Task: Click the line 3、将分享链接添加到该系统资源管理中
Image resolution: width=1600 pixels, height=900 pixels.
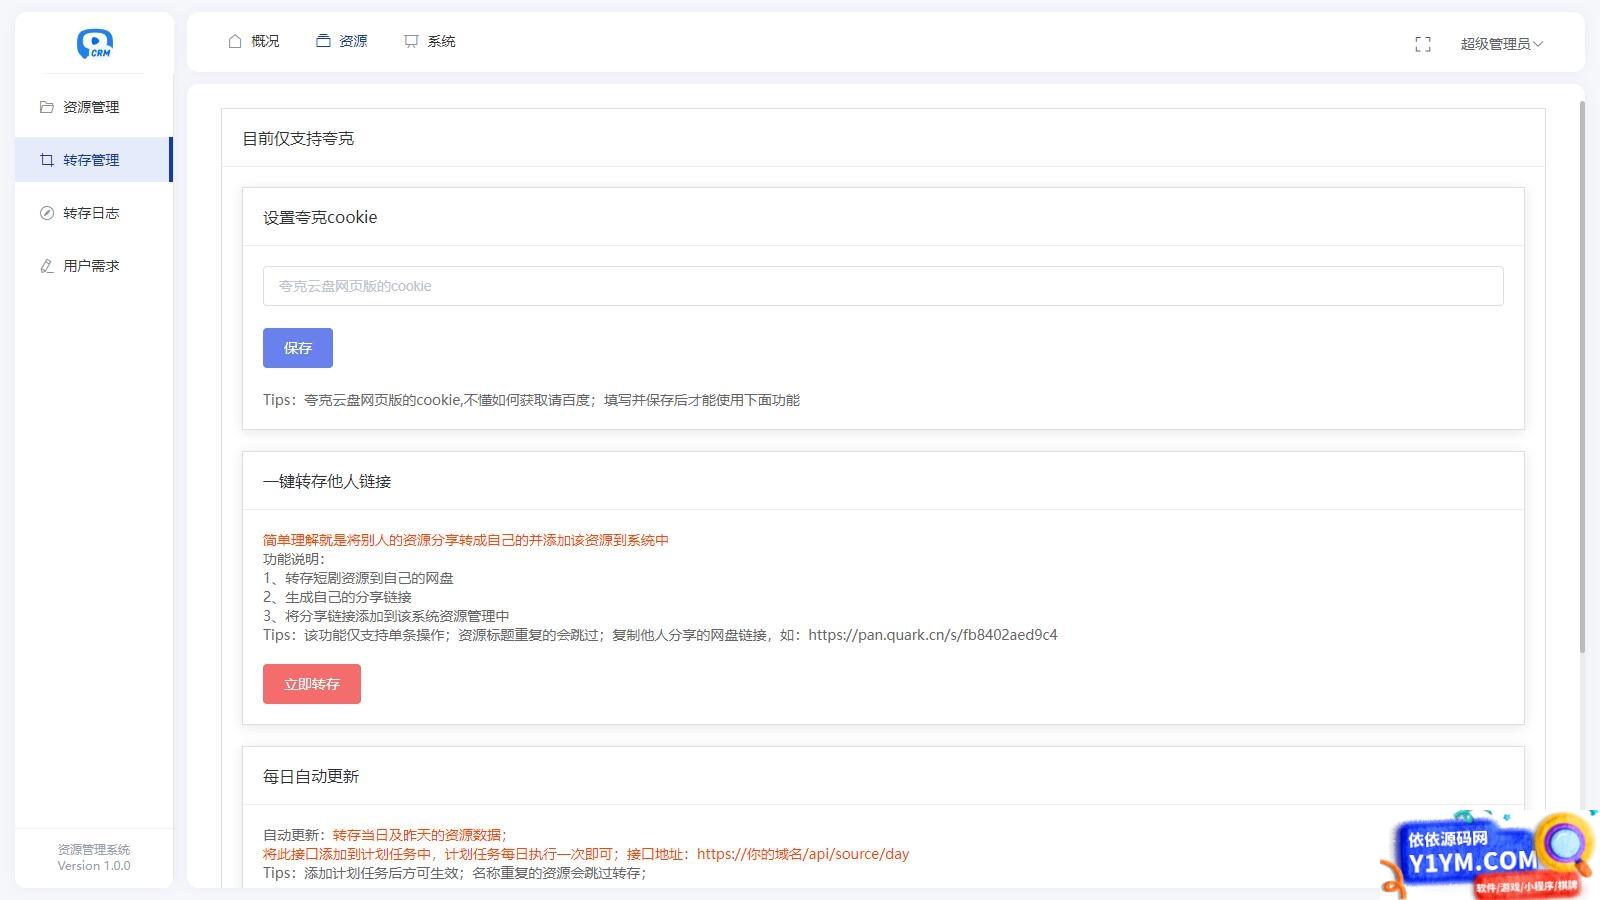Action: pyautogui.click(x=386, y=616)
